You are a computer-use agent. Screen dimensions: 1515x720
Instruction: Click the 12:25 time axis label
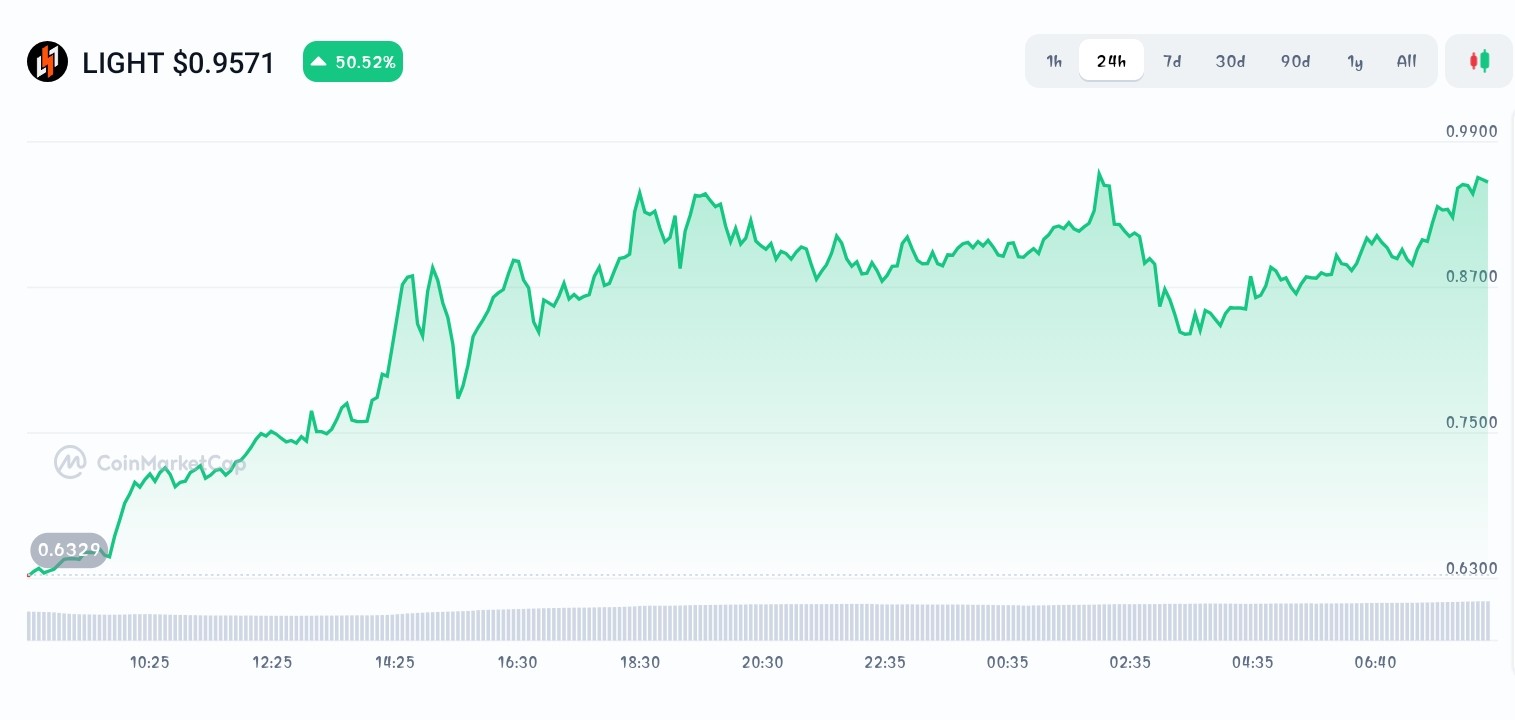click(272, 662)
